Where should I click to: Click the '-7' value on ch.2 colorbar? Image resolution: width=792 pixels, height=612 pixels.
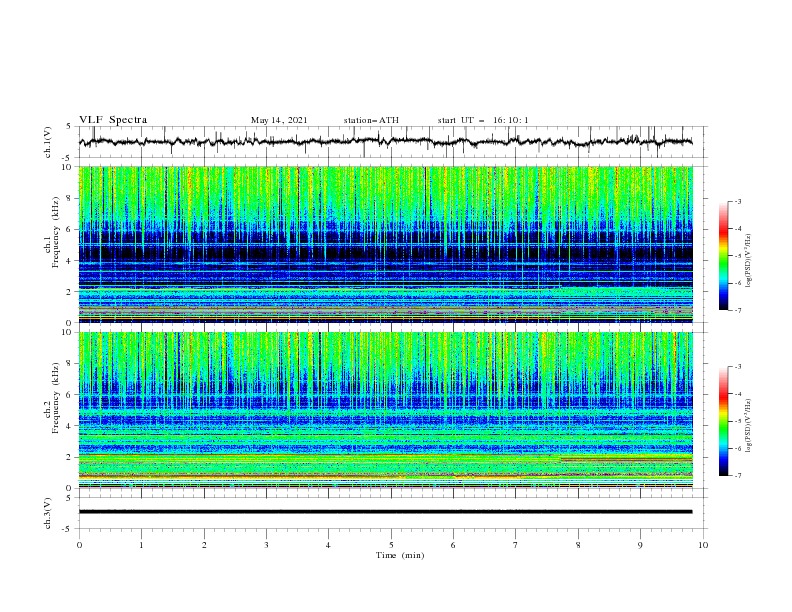(737, 476)
